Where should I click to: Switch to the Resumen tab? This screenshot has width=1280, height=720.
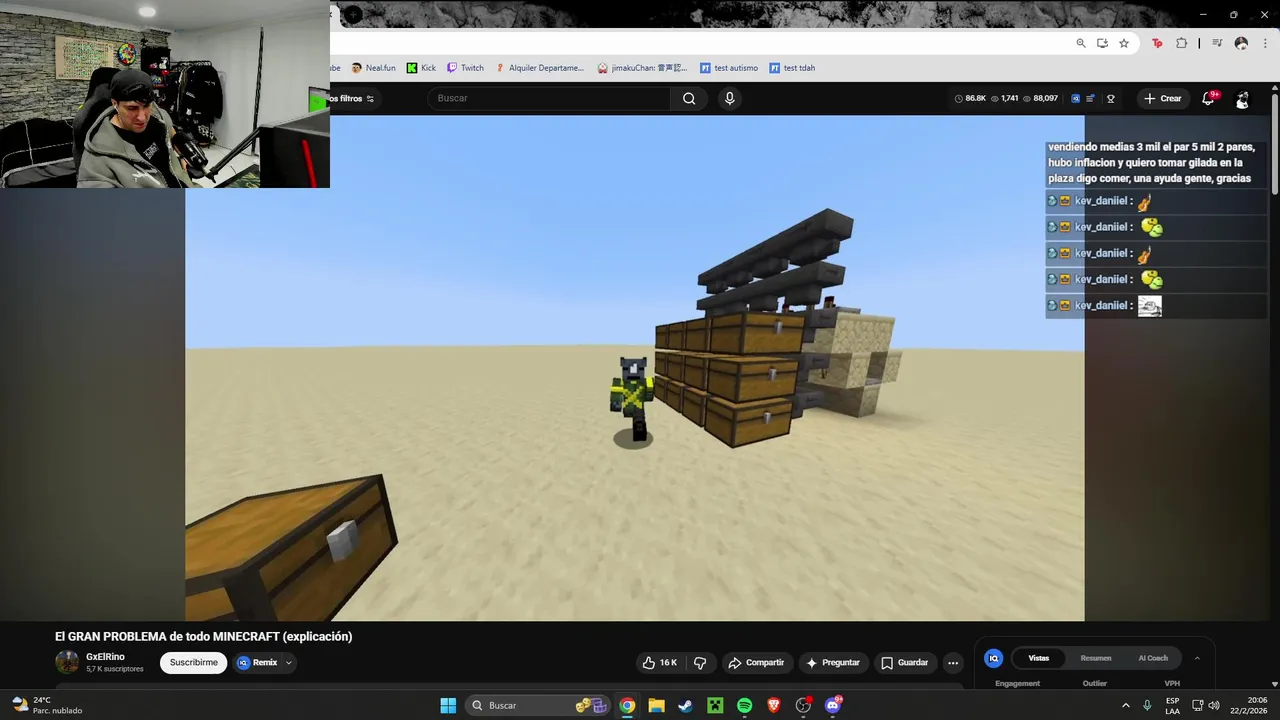coord(1096,658)
